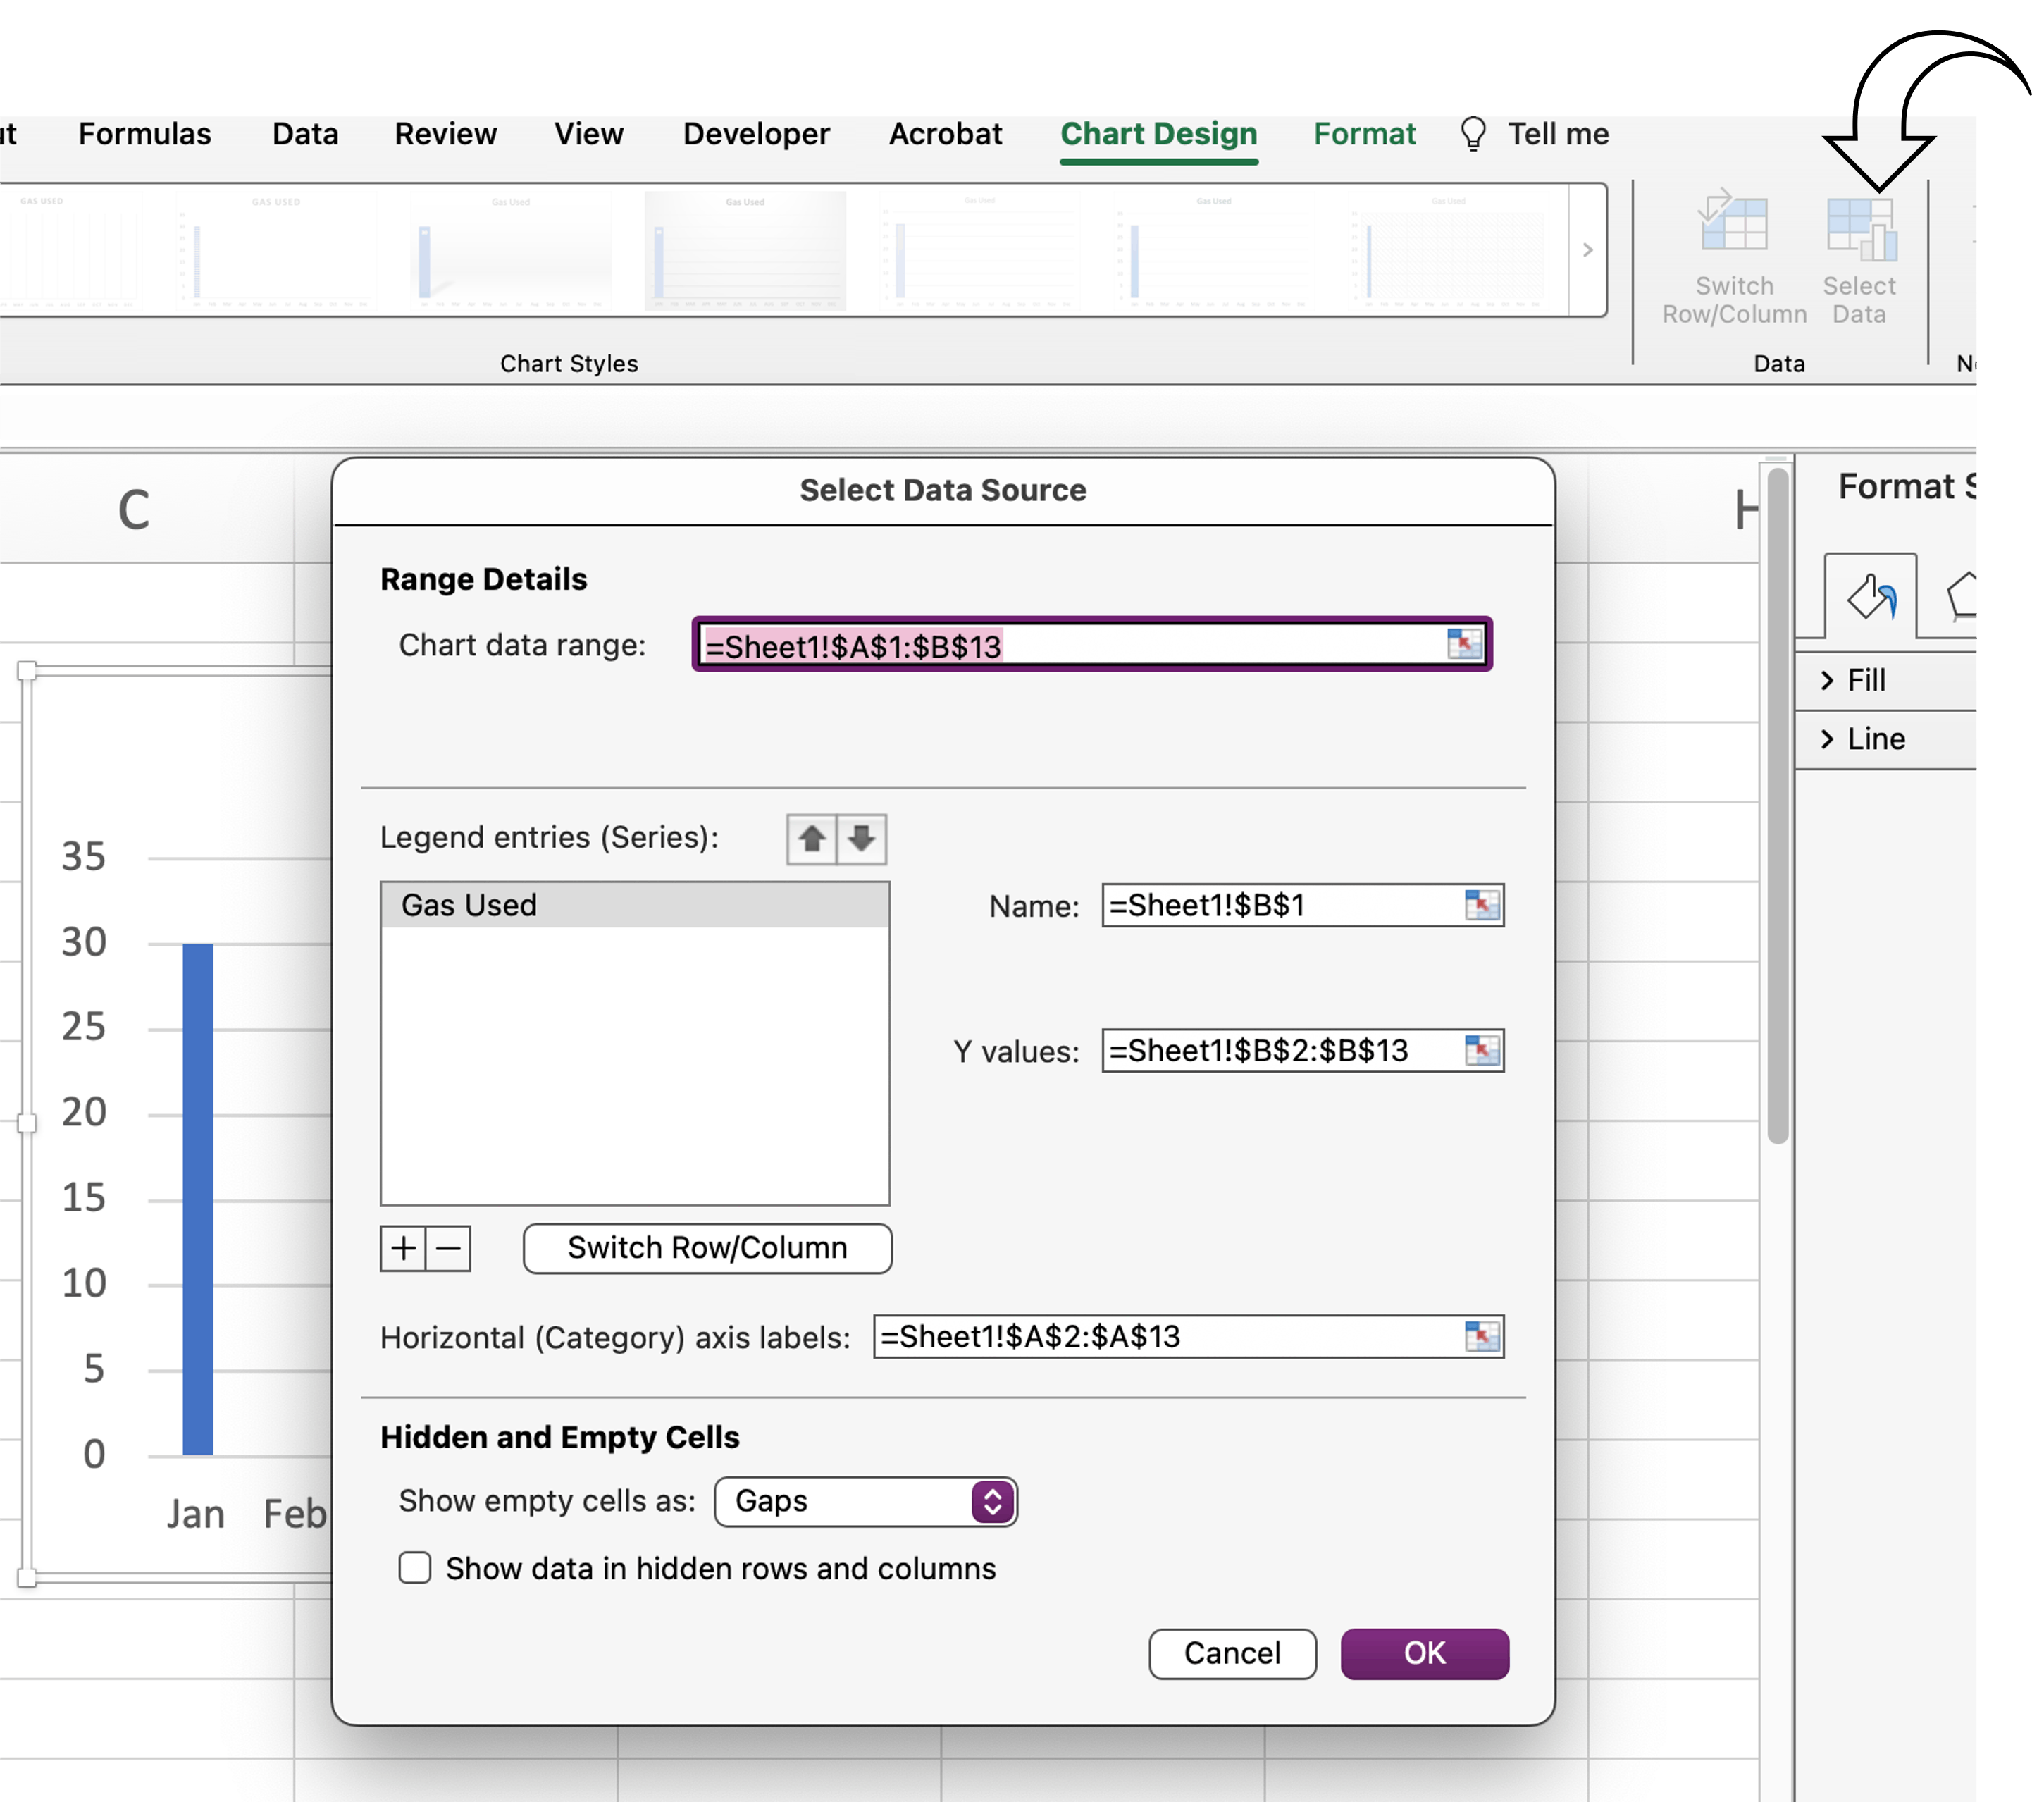The image size is (2044, 1802).
Task: Open the Format ribbon tab
Action: coord(1364,134)
